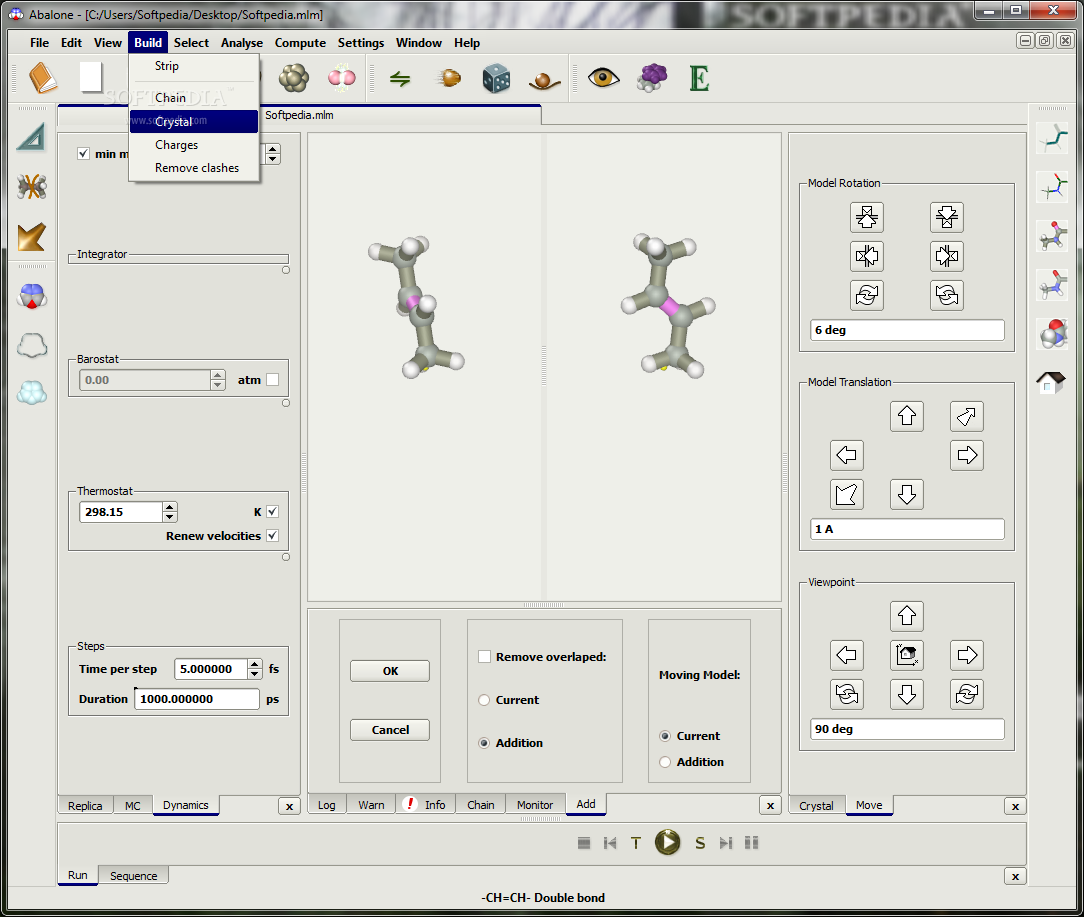Select the space-filling spheres display icon
The height and width of the screenshot is (917, 1084).
click(x=1052, y=334)
